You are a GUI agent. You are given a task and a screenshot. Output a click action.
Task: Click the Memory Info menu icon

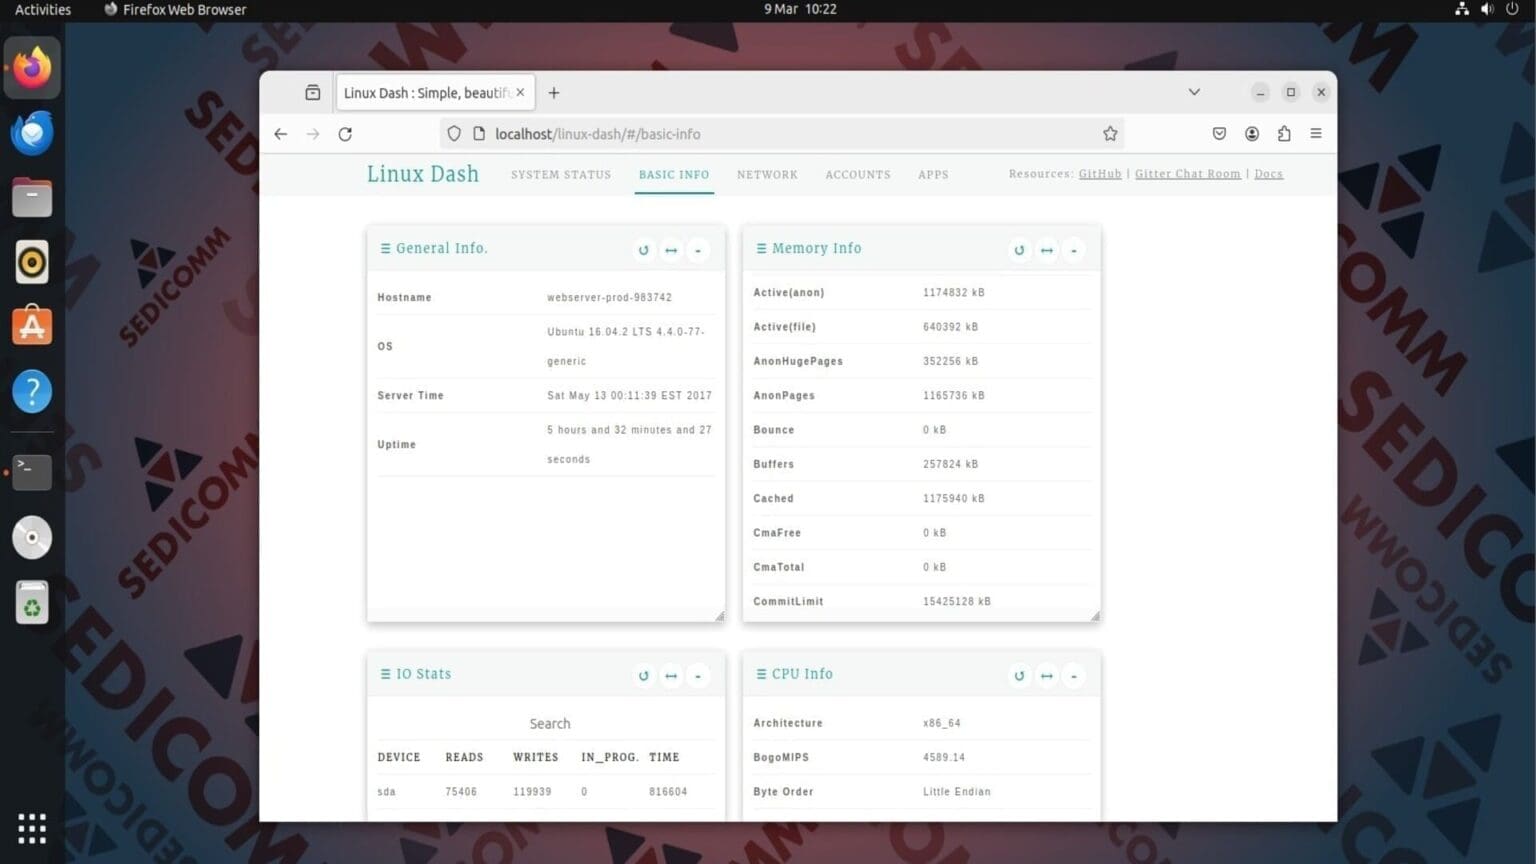pos(761,248)
